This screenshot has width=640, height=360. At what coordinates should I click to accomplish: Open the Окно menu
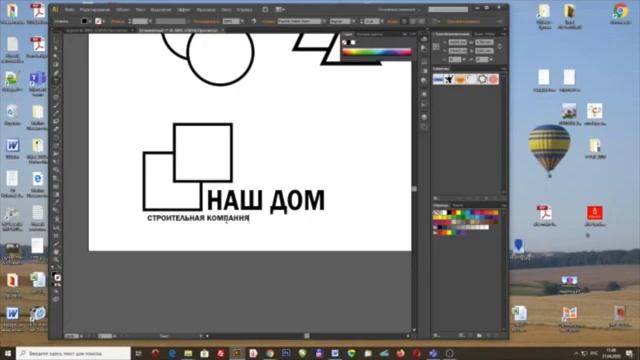coord(226,10)
